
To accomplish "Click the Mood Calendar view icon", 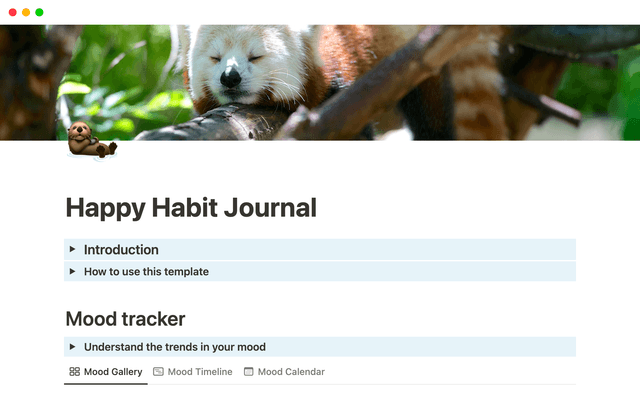I will tap(249, 372).
